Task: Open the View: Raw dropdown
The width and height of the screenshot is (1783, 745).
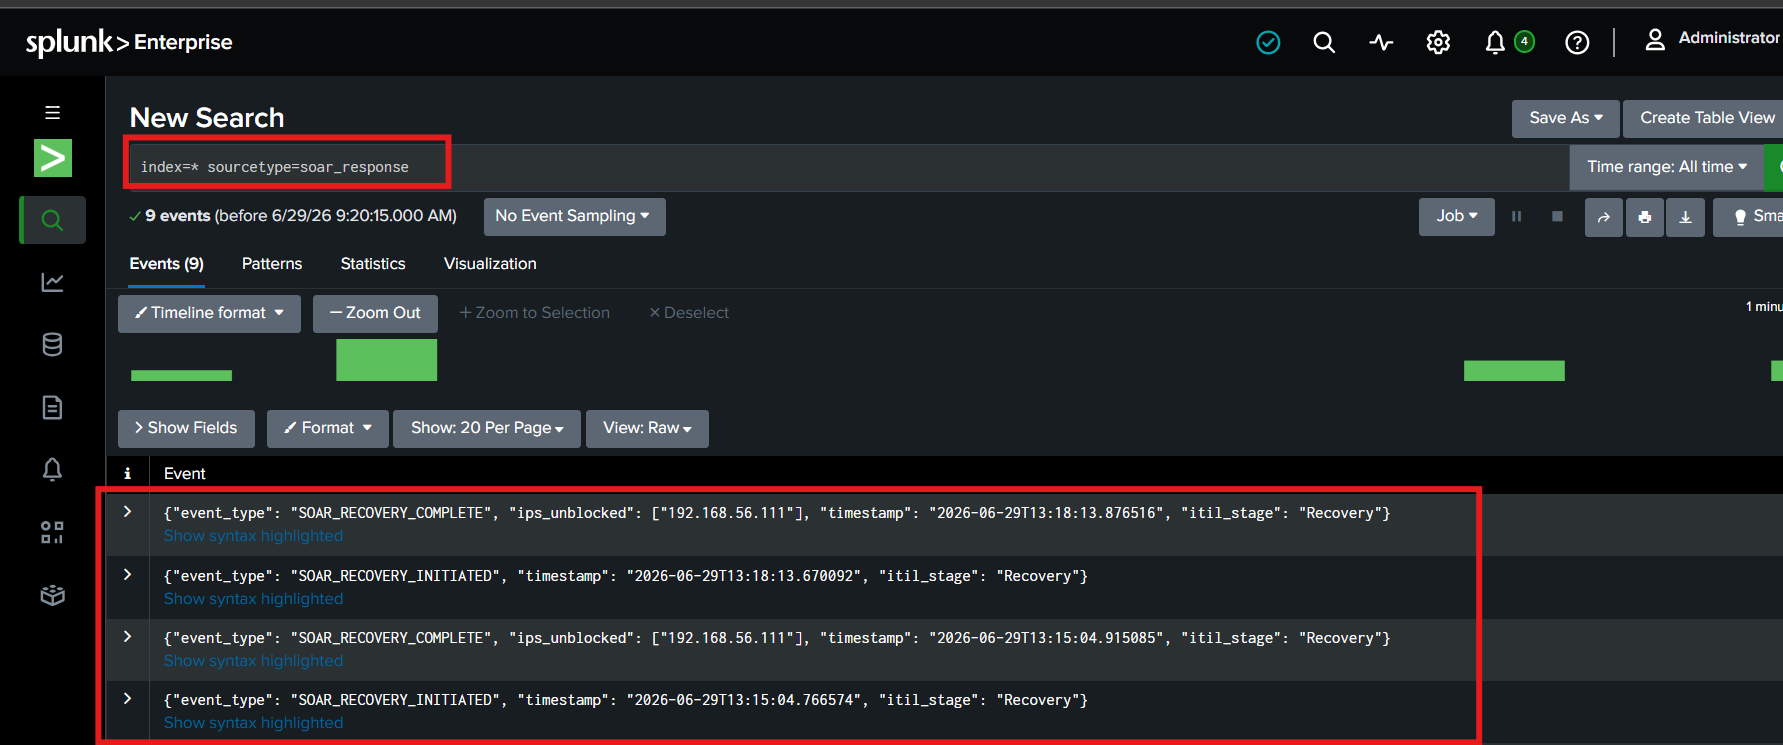Action: pyautogui.click(x=647, y=428)
